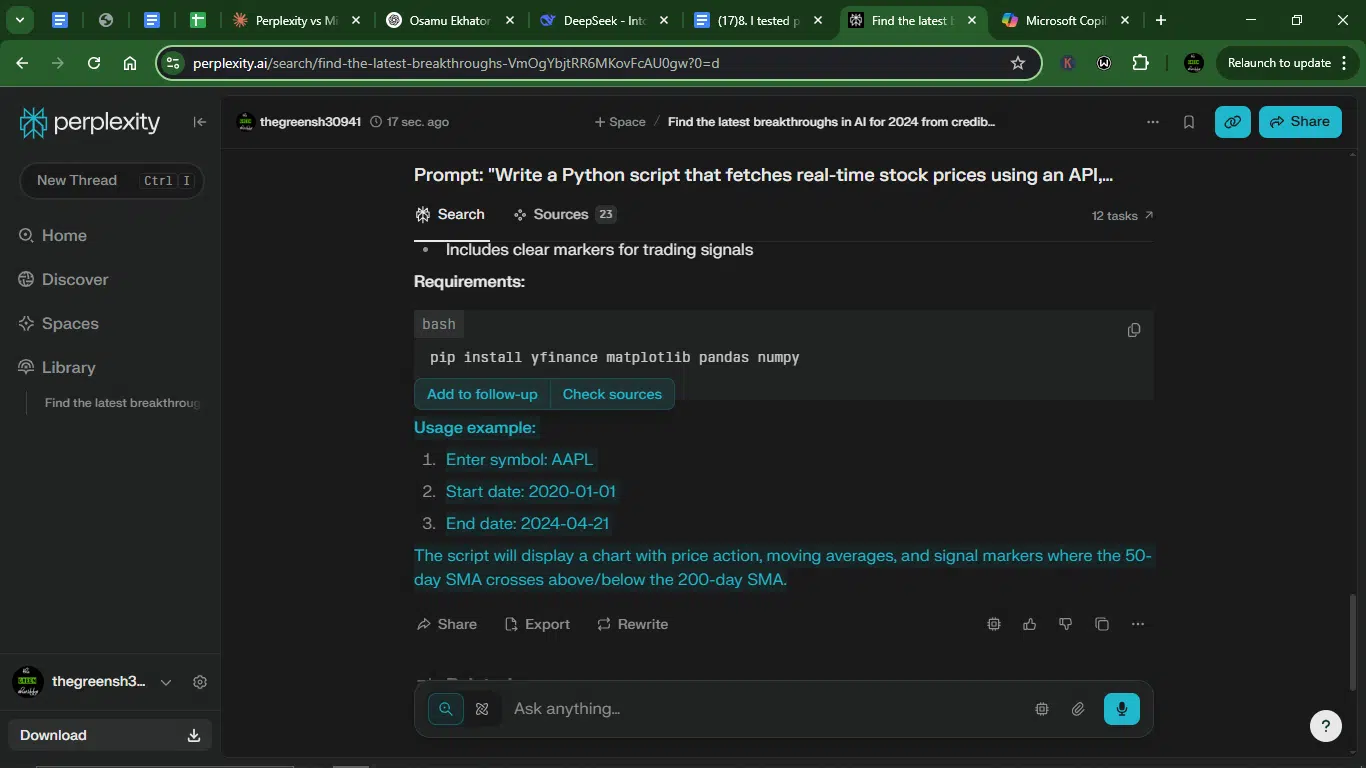Select Search mode in the ask box
Image resolution: width=1366 pixels, height=768 pixels.
[446, 709]
